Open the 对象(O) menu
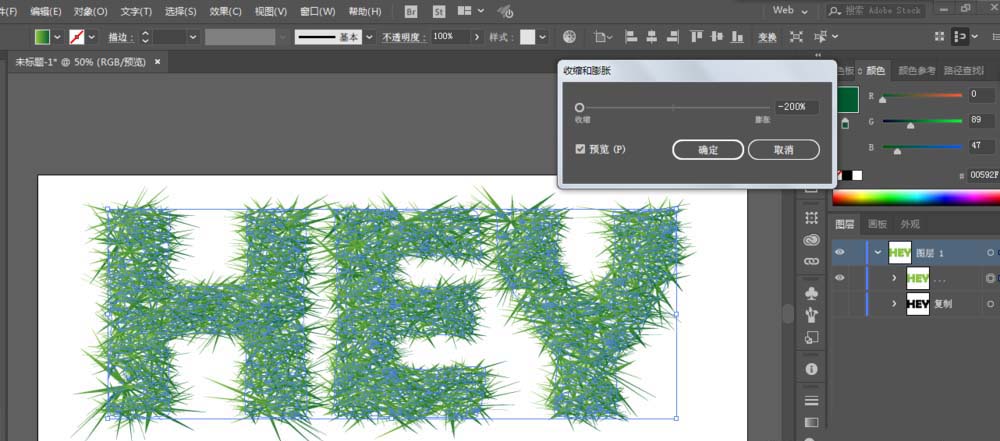 (x=91, y=11)
